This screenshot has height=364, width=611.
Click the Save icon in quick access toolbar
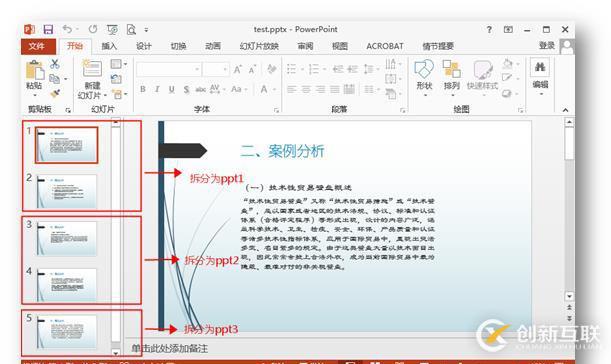pos(48,30)
